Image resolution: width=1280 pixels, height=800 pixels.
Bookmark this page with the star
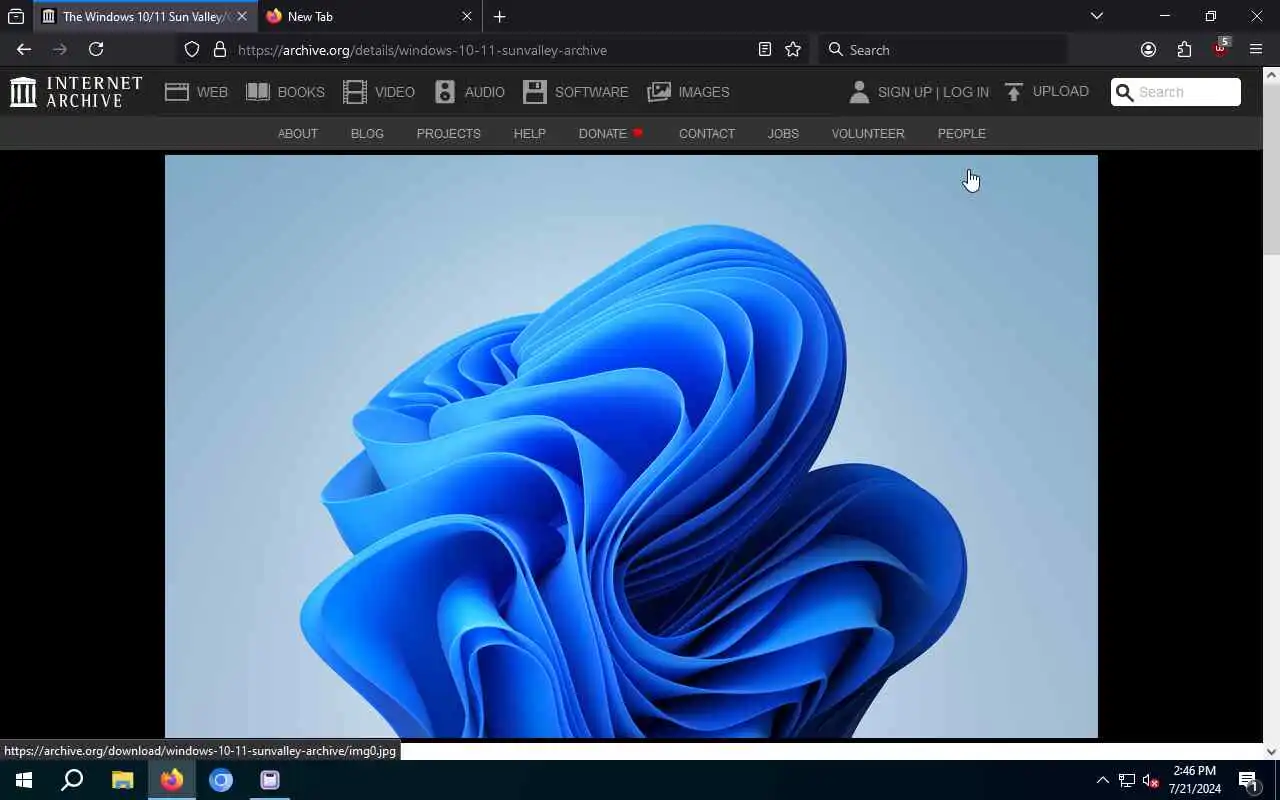pyautogui.click(x=793, y=49)
